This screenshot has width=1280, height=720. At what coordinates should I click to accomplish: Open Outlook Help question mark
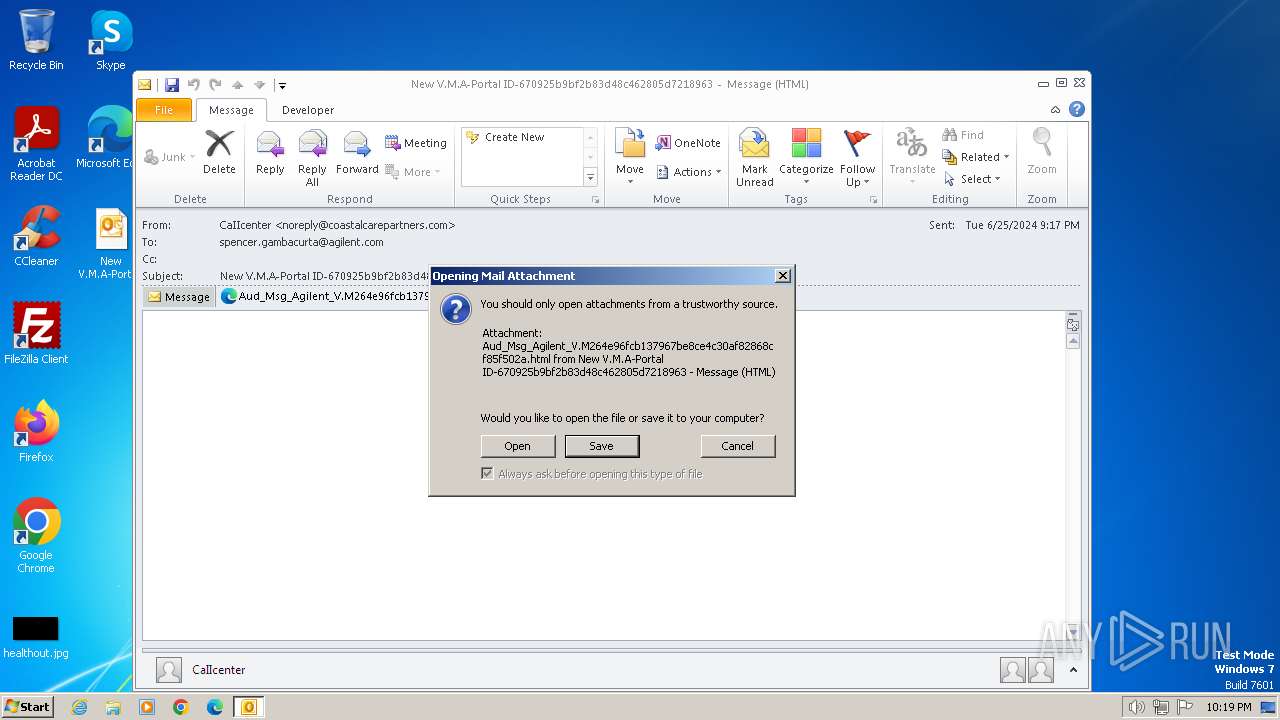1077,109
